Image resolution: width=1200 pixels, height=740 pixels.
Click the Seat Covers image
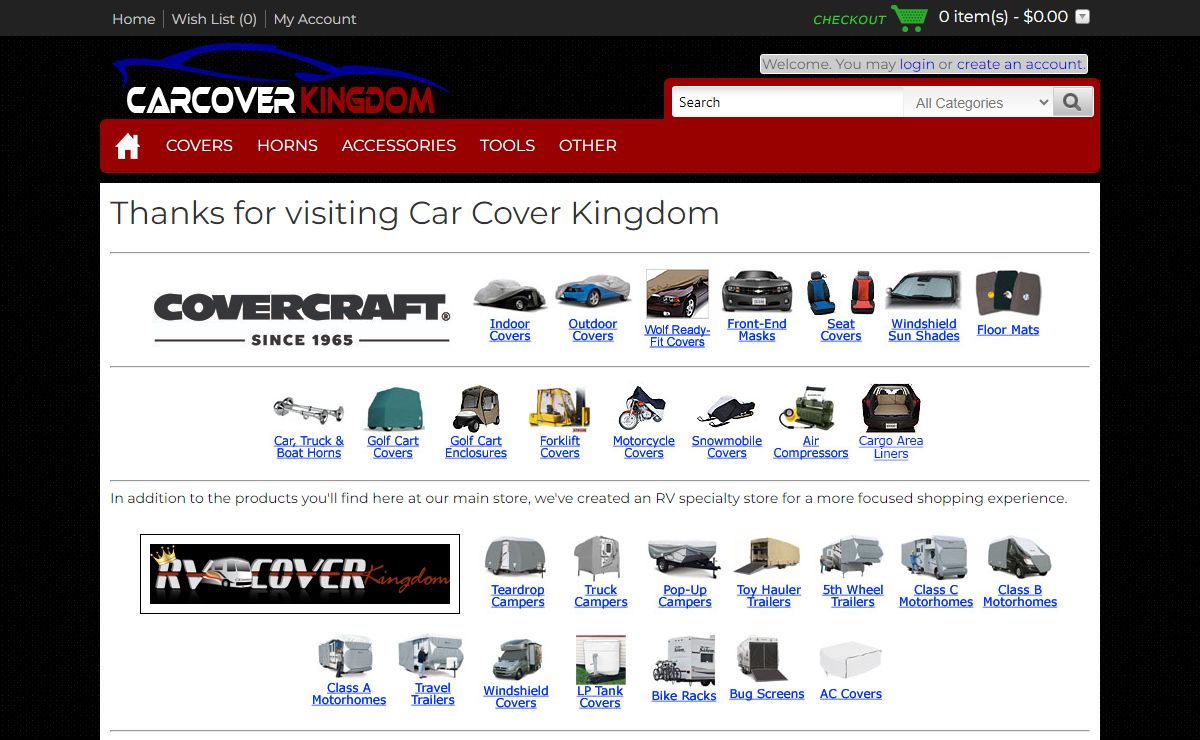pyautogui.click(x=841, y=292)
